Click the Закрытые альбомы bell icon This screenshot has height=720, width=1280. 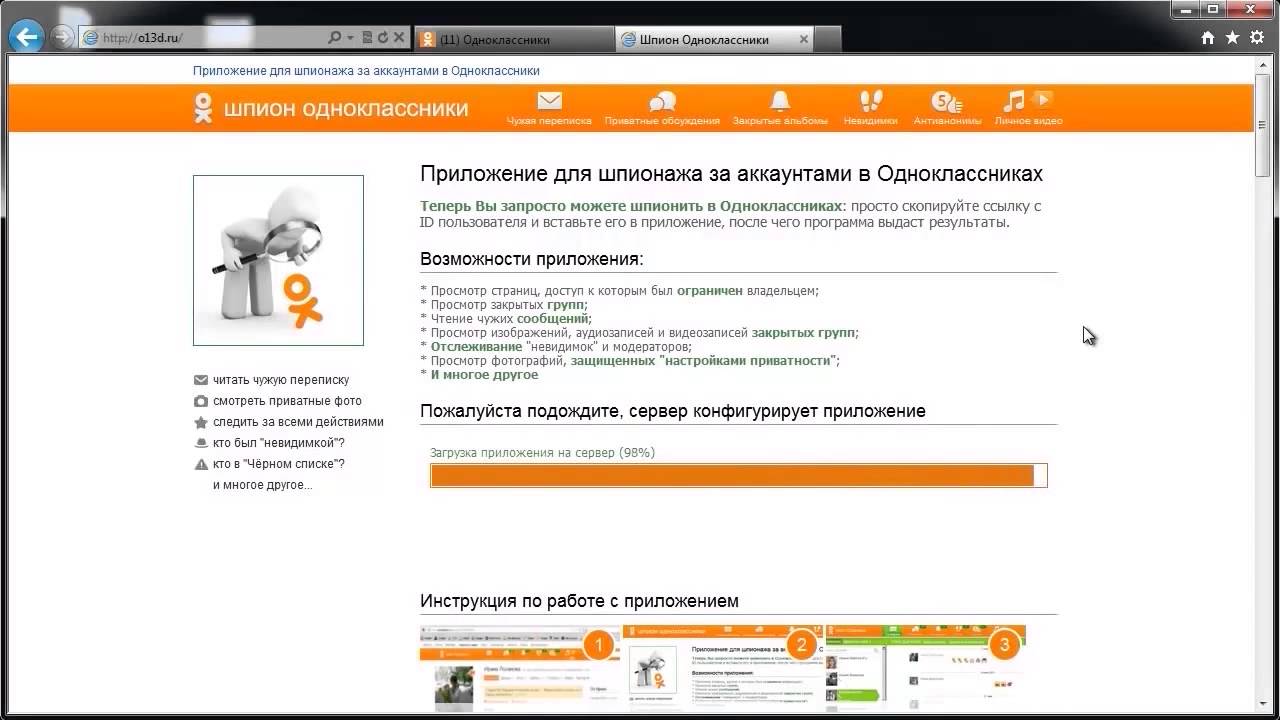[780, 100]
